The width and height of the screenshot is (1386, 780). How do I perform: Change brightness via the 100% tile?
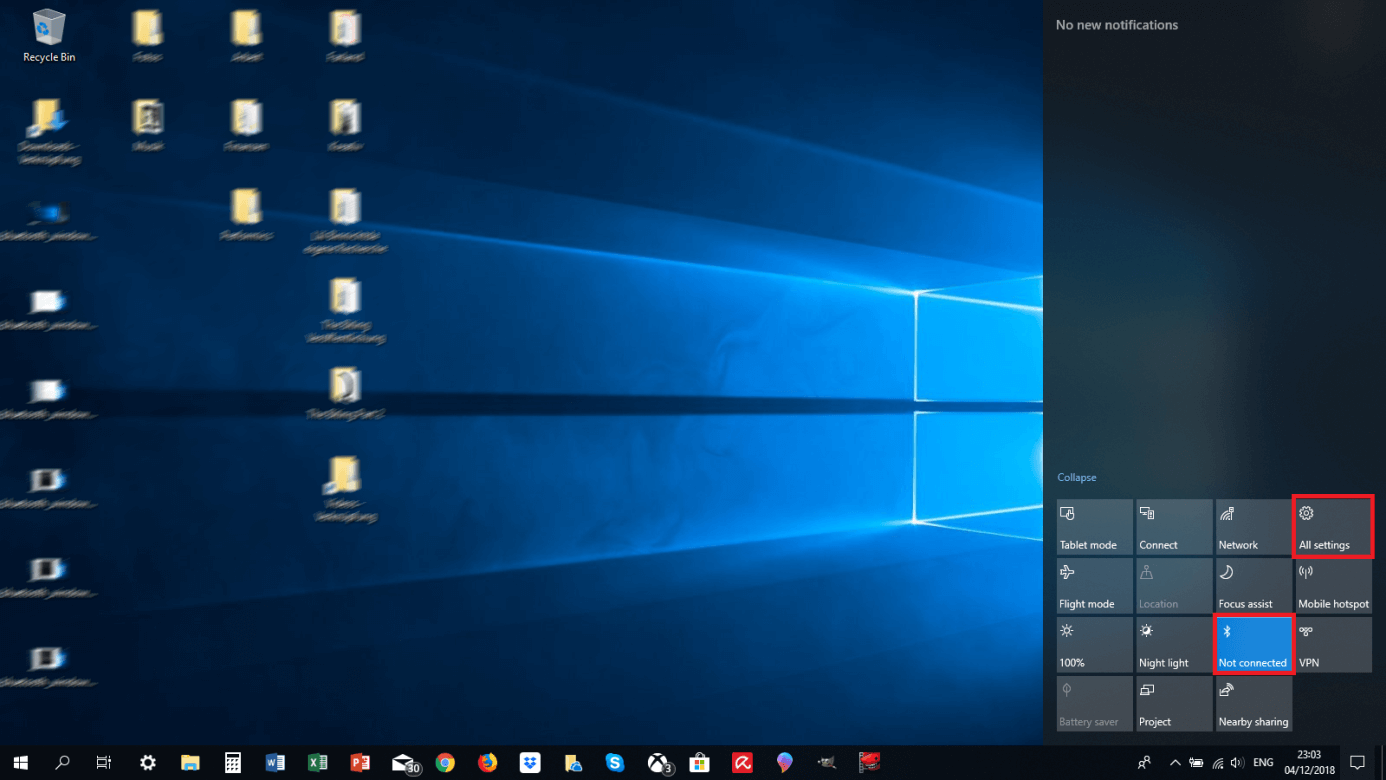[1095, 645]
